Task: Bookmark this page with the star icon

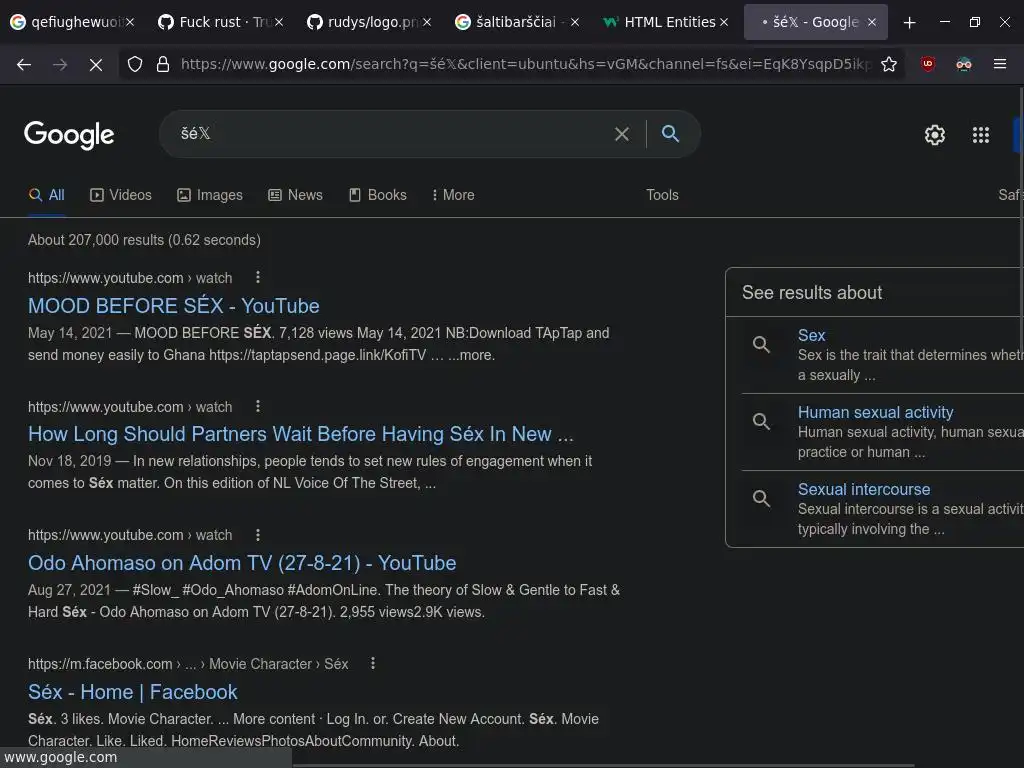Action: (x=888, y=64)
